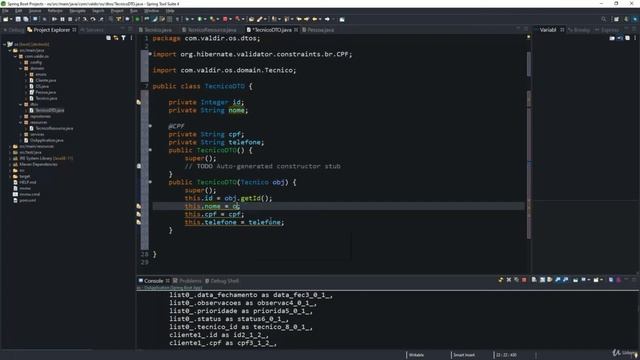Click the Open Perspective icon at top right
The height and width of the screenshot is (360, 640).
(x=616, y=19)
